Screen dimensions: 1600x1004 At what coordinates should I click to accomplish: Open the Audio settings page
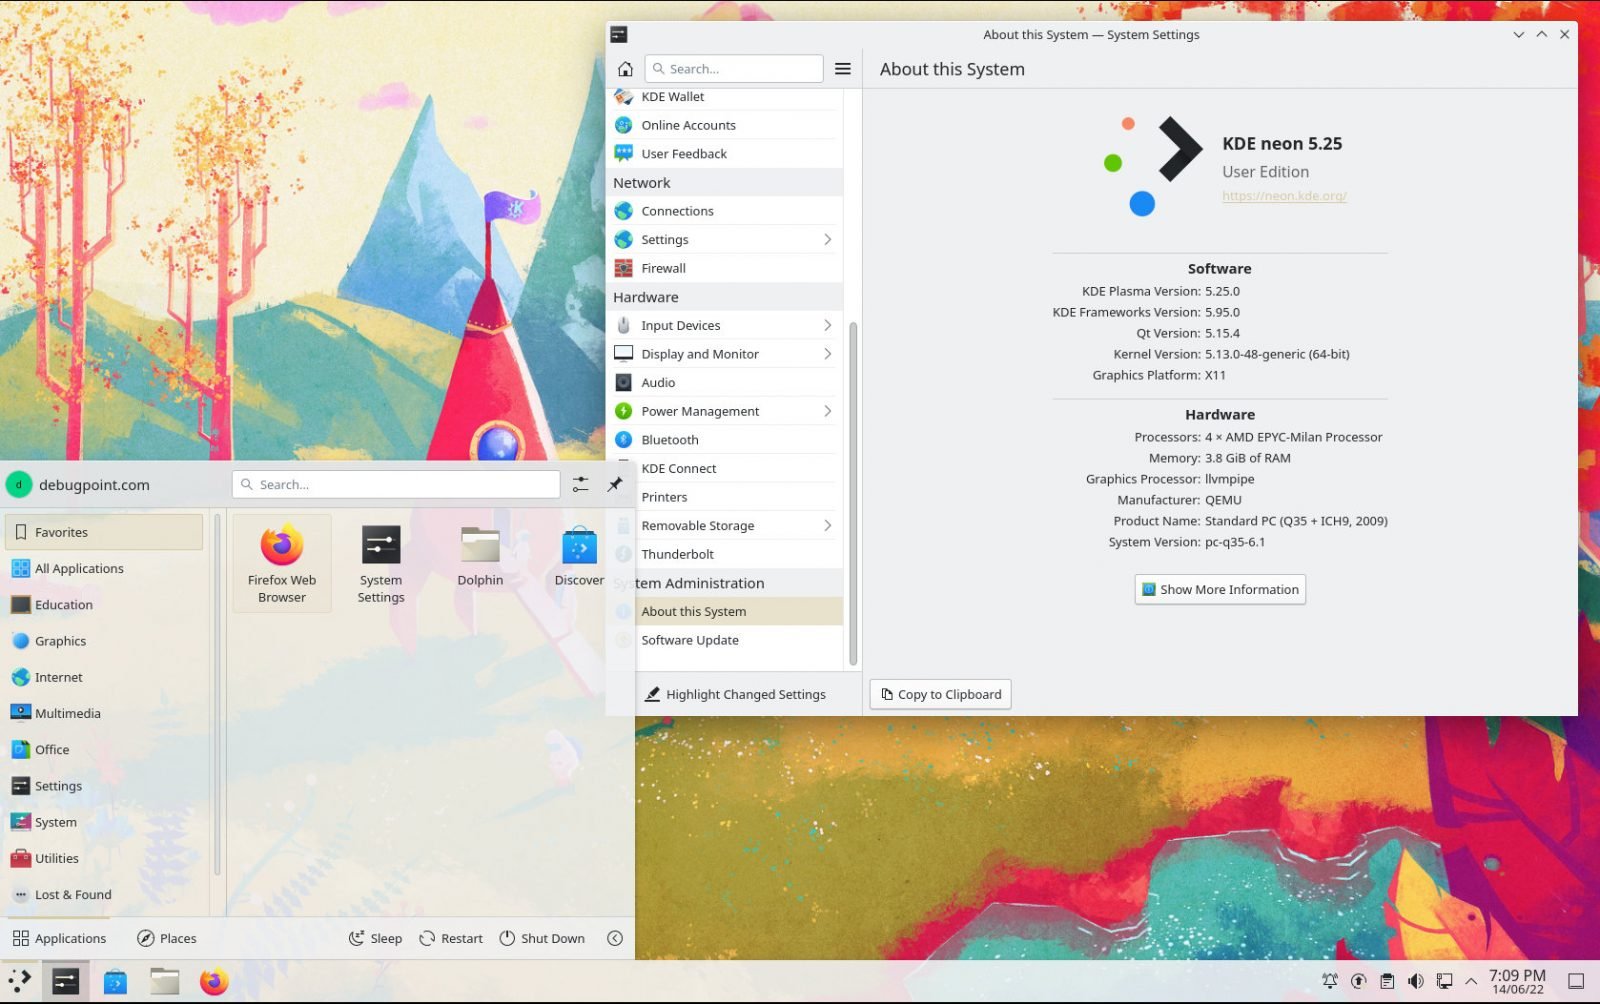pos(658,382)
